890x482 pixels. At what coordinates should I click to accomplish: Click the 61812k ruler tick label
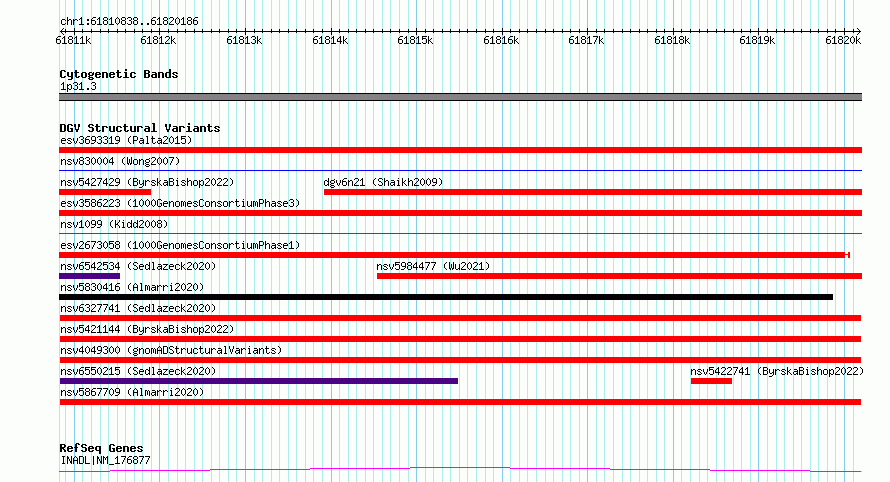[158, 40]
